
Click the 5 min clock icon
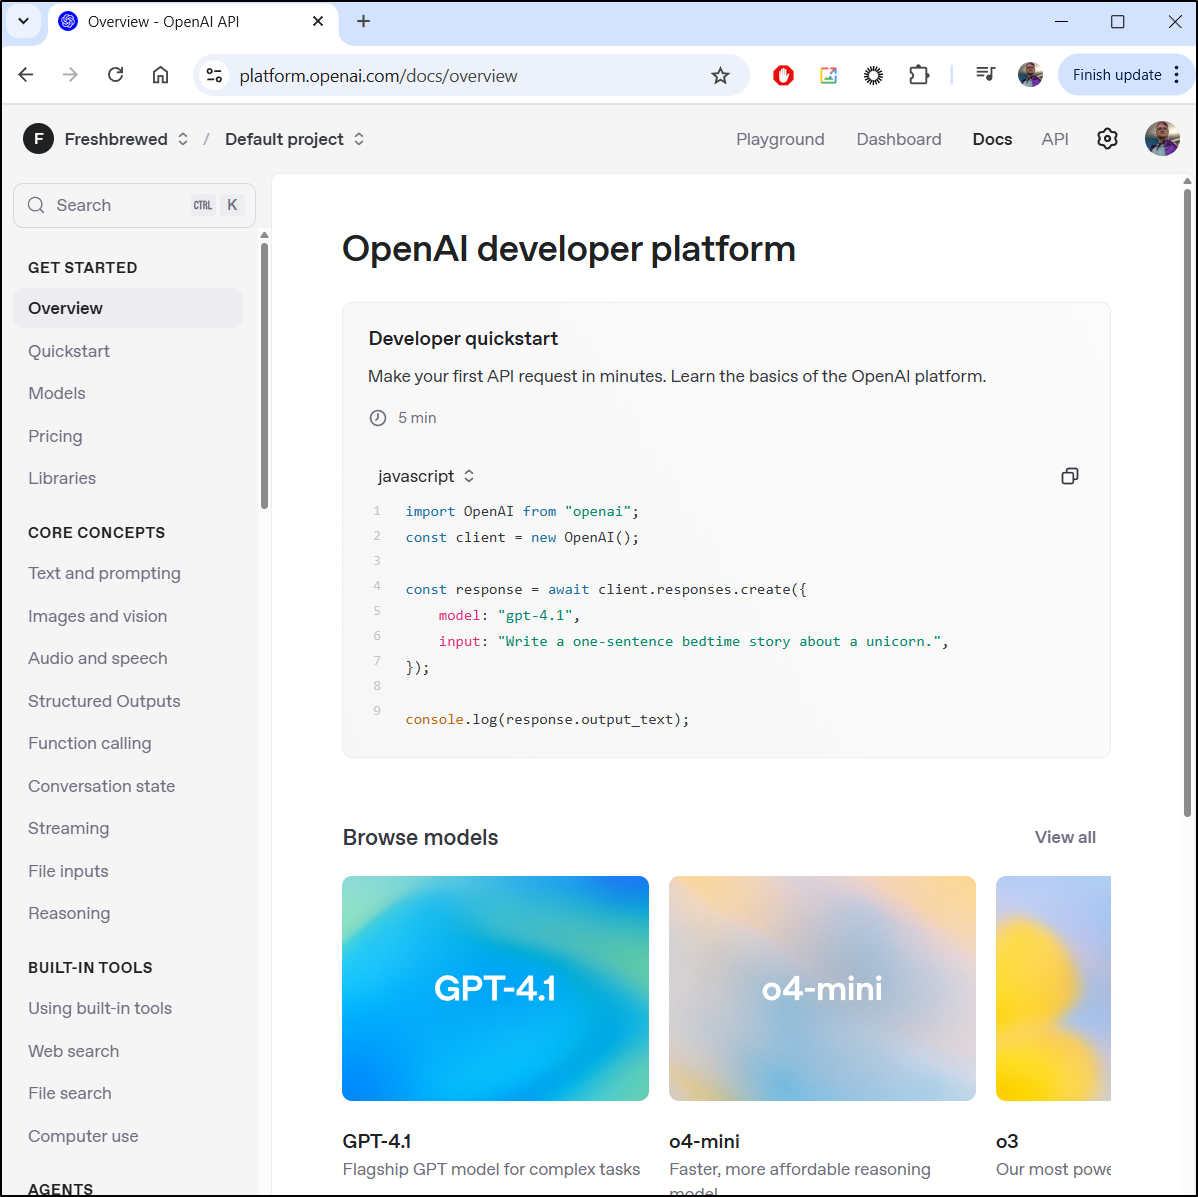377,418
